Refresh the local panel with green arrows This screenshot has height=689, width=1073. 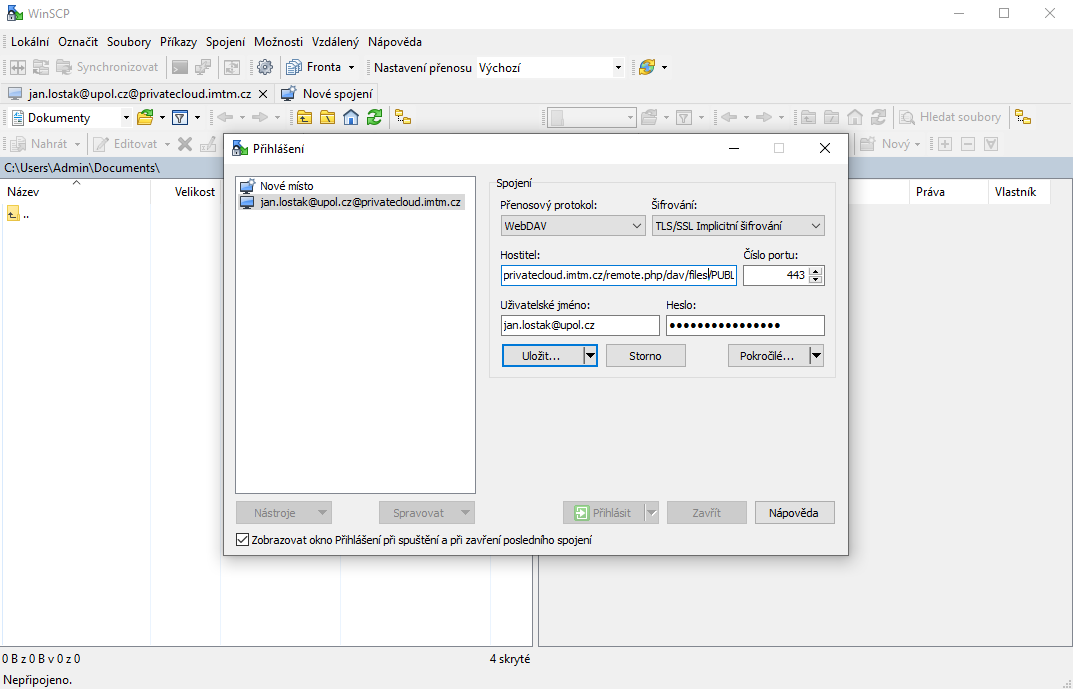[374, 118]
